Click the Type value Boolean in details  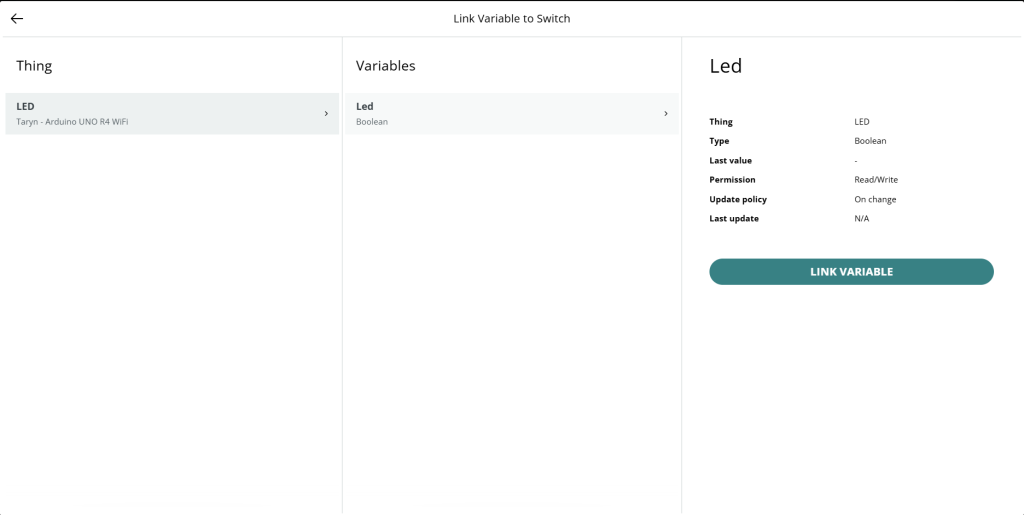(870, 141)
